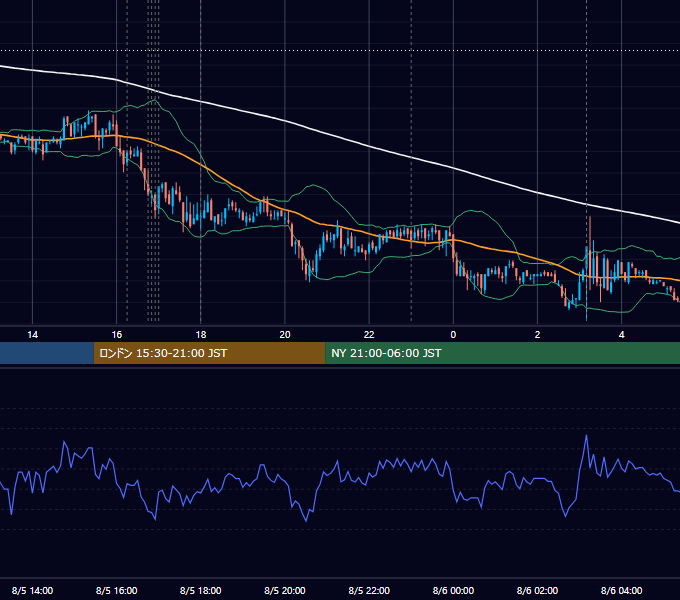
Task: Click the 14 hour axis label
Action: pos(33,335)
